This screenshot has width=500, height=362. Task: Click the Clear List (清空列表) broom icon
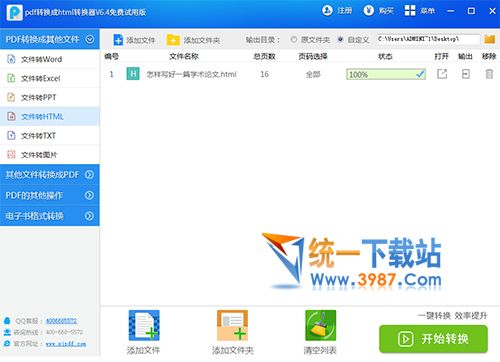point(321,325)
